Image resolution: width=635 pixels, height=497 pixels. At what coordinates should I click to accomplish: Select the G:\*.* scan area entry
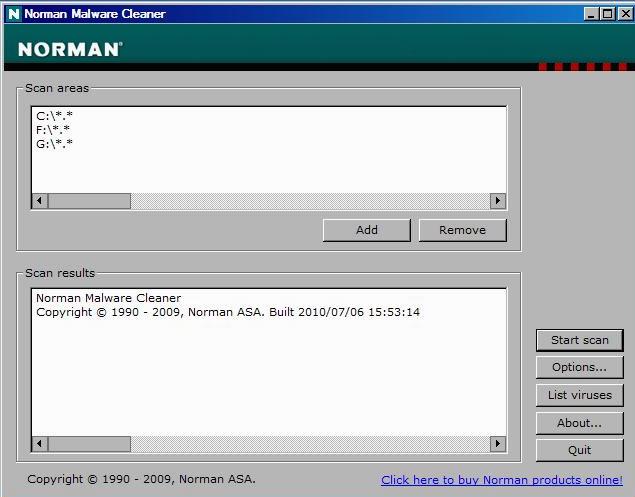(x=54, y=144)
